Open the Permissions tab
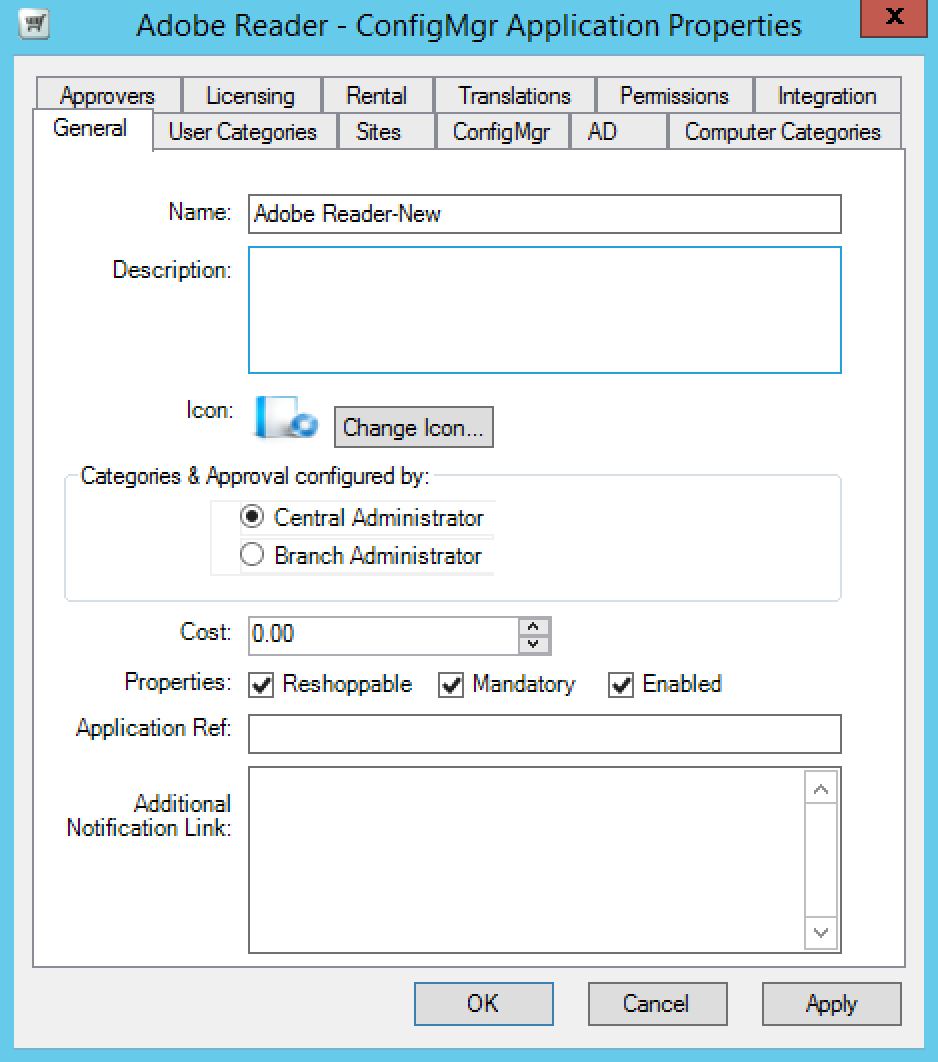Screen dimensions: 938x1062 tap(674, 96)
